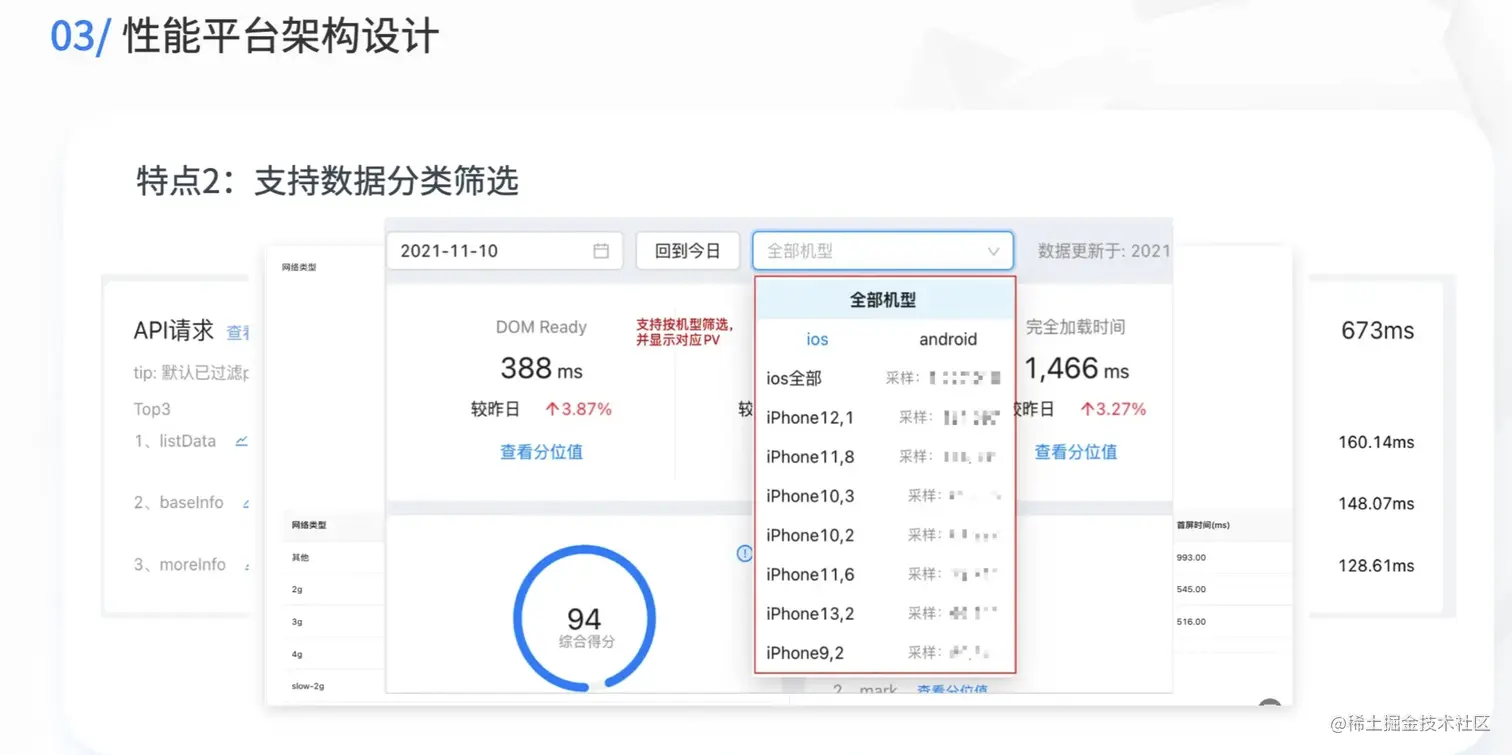Viewport: 1512px width, 755px height.
Task: Select the 4g network type row
Action: (334, 654)
